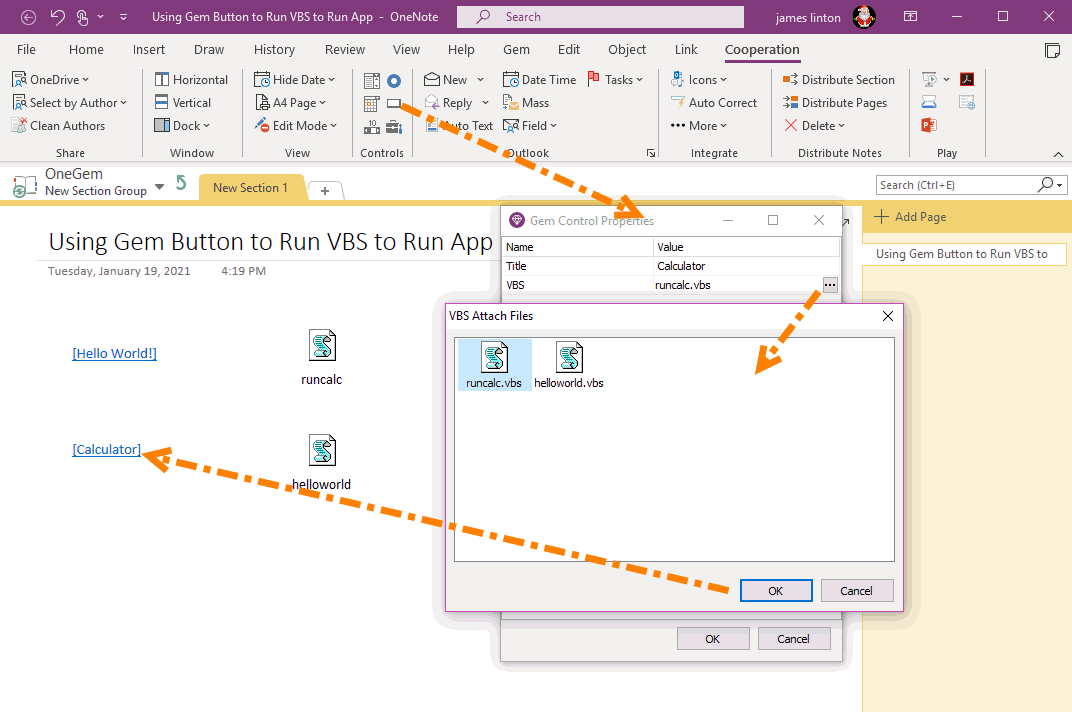1072x712 pixels.
Task: Open the File menu
Action: click(x=26, y=50)
